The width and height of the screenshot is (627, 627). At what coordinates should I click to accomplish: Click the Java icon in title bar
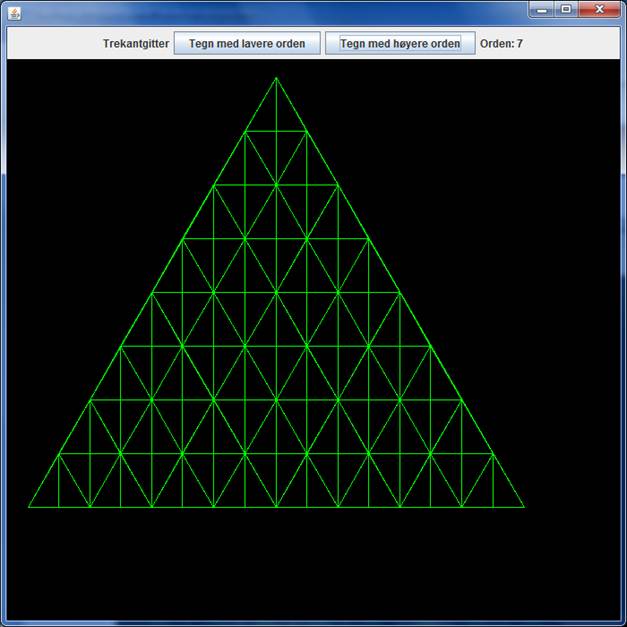tap(14, 13)
